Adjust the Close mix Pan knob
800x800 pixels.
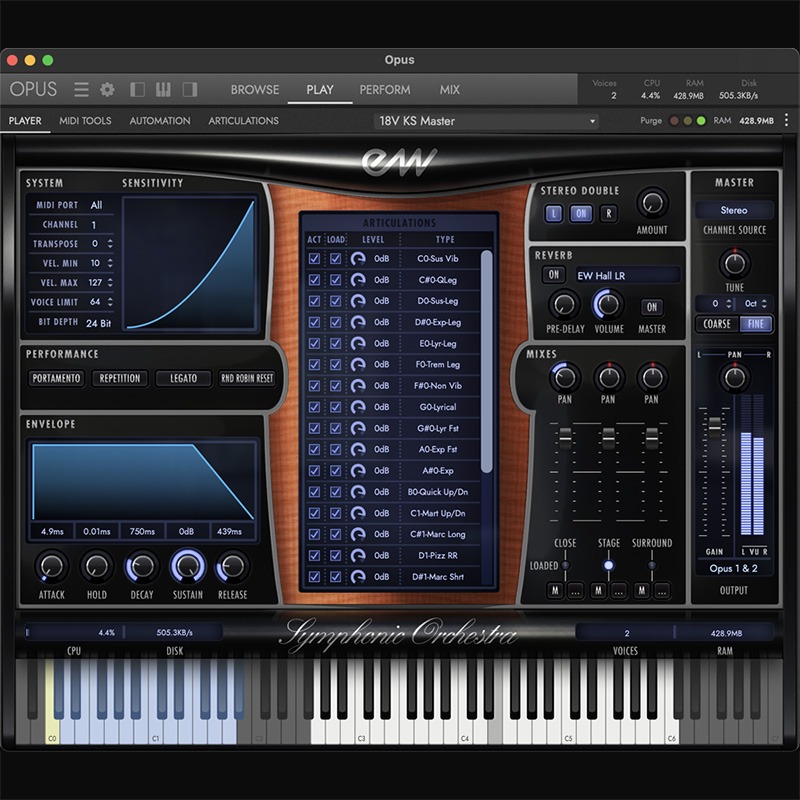point(564,378)
